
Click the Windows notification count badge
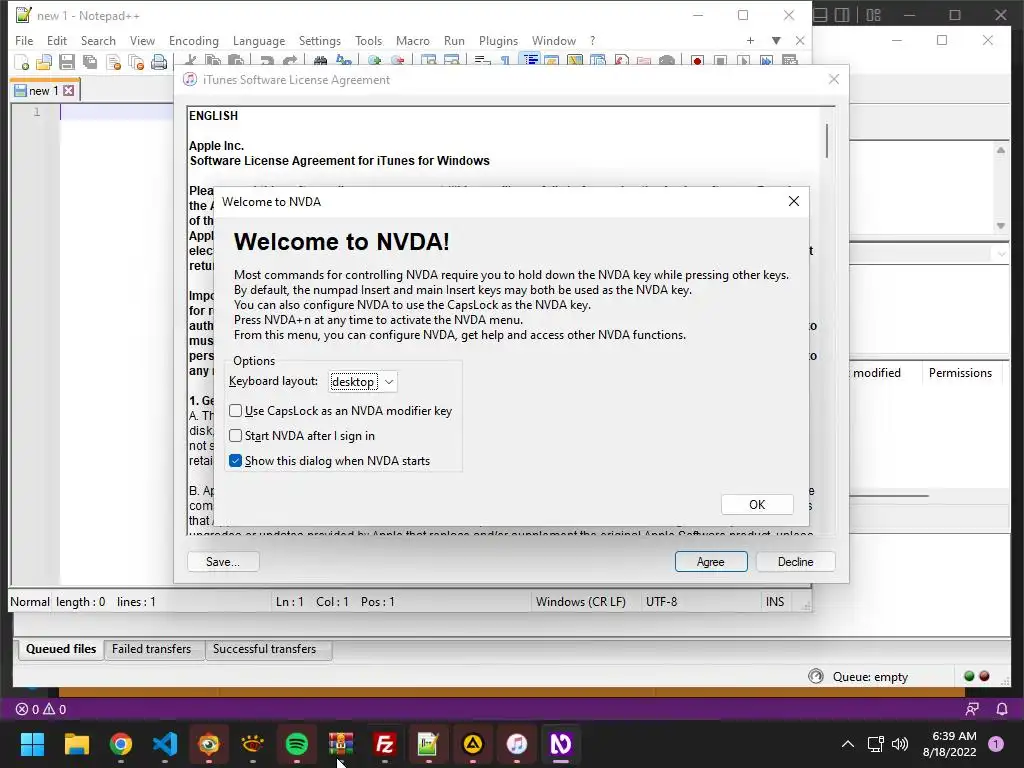[996, 744]
